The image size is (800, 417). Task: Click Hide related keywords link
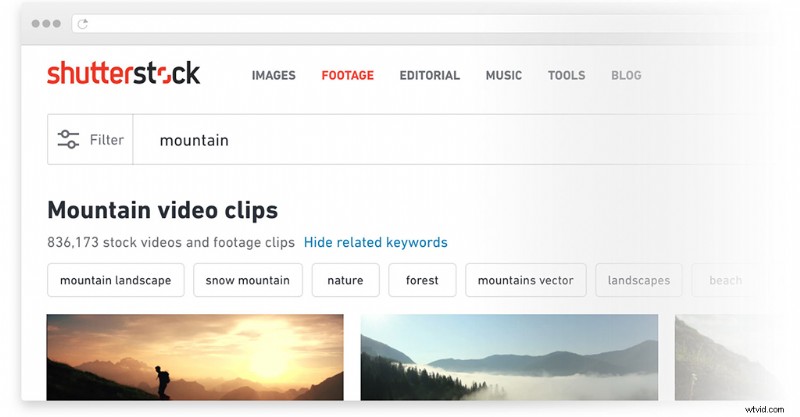tap(376, 242)
